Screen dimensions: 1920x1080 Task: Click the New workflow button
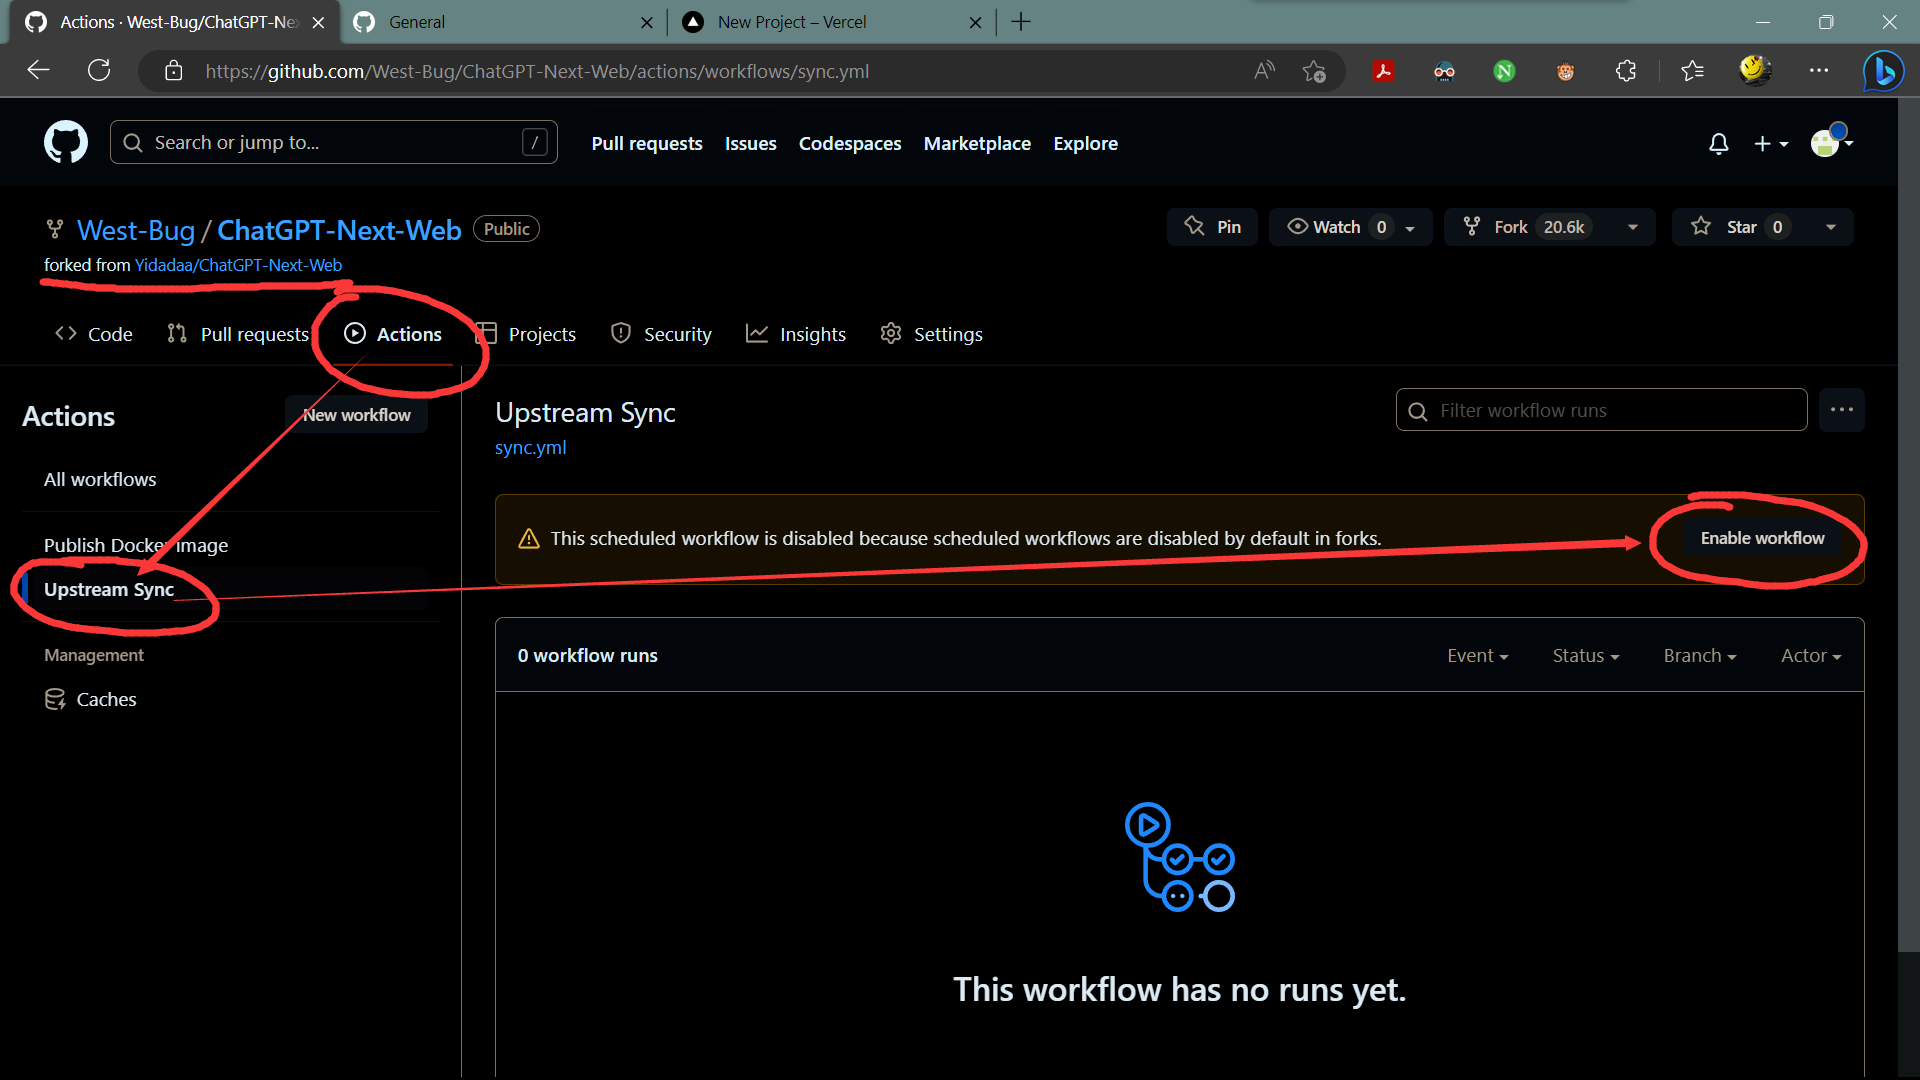pos(357,414)
